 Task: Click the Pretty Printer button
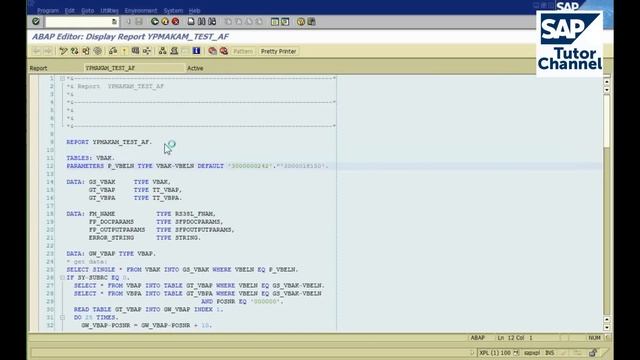click(278, 51)
